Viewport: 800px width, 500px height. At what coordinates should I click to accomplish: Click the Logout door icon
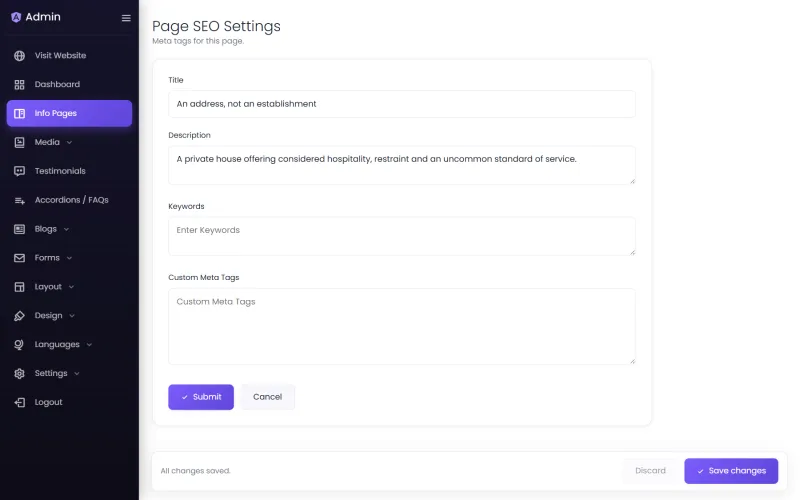pos(19,403)
